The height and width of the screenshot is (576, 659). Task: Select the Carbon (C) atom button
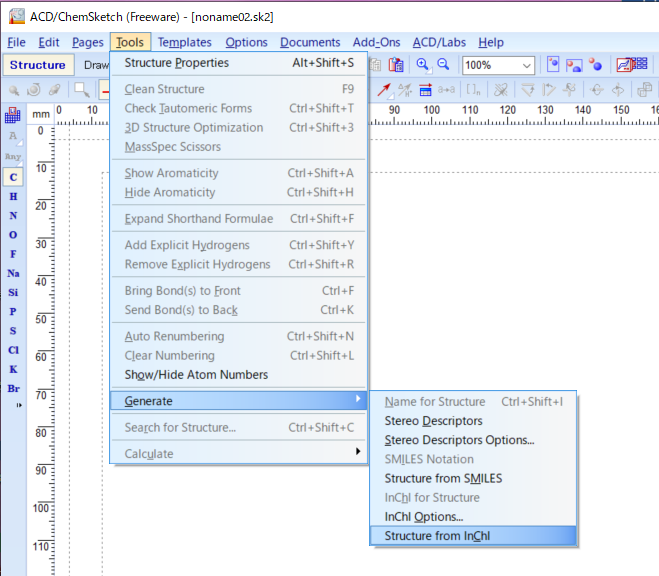point(13,177)
